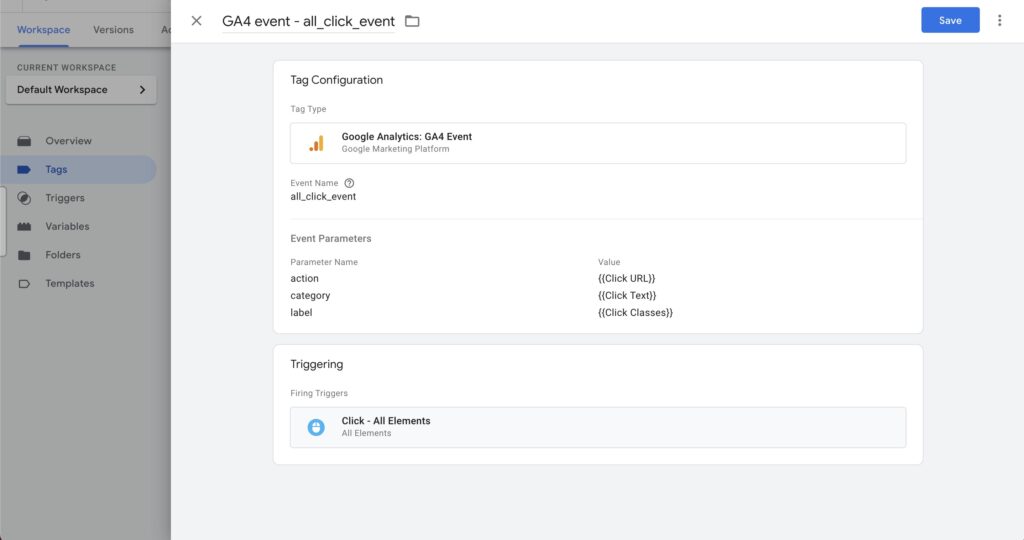1024x540 pixels.
Task: Select the Google Analytics: GA4 Event tag type
Action: click(598, 143)
